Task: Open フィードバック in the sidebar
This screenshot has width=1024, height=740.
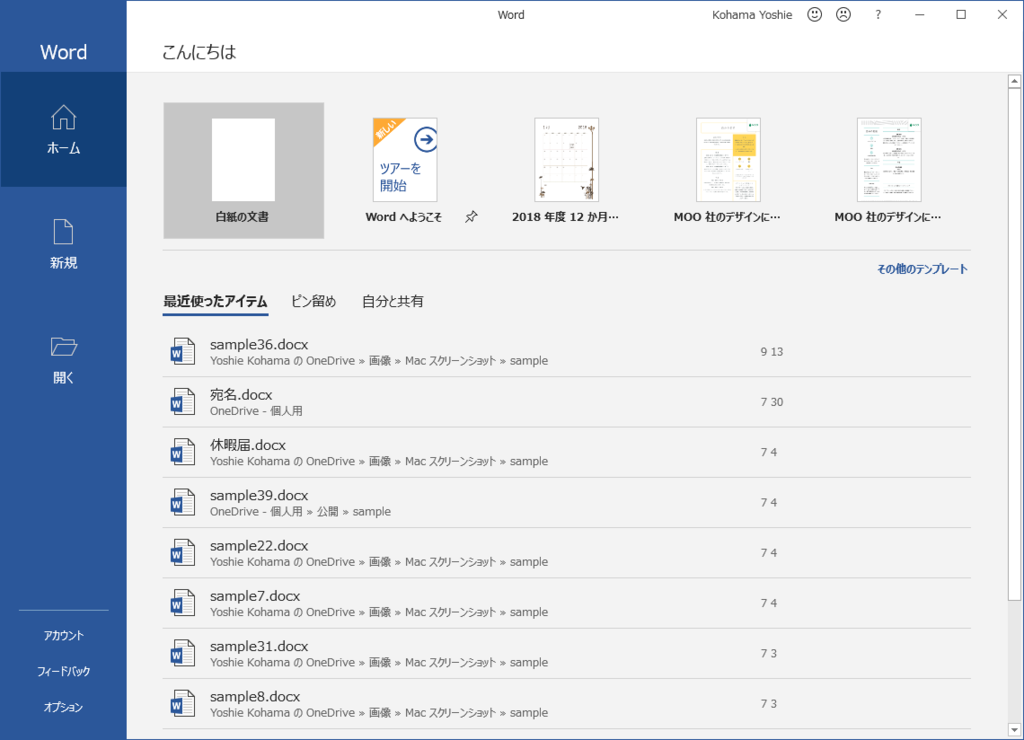Action: coord(63,671)
